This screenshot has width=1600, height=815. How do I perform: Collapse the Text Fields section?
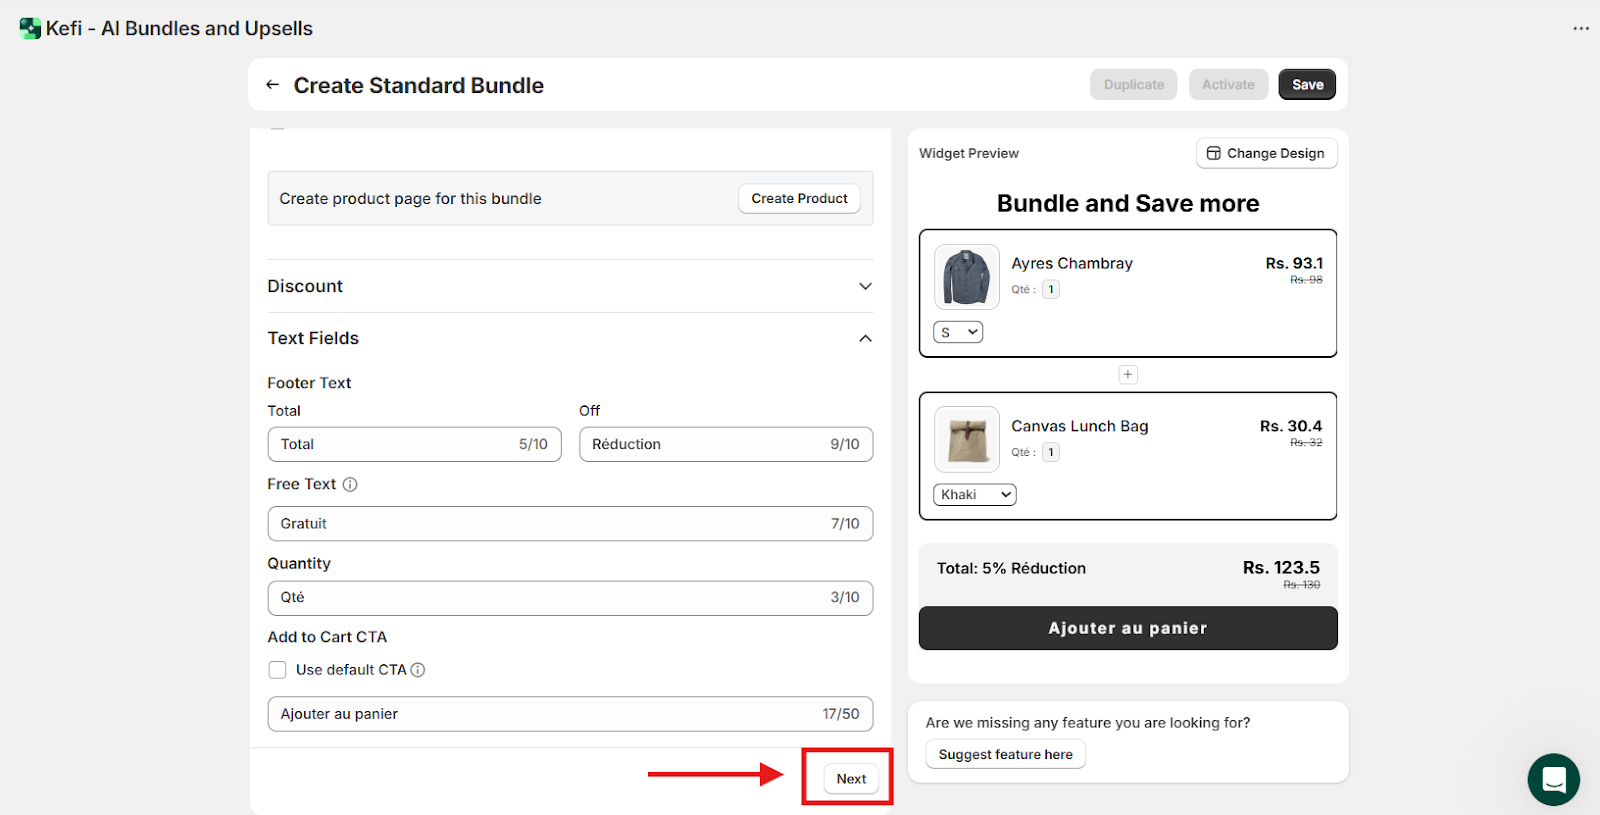pyautogui.click(x=865, y=338)
